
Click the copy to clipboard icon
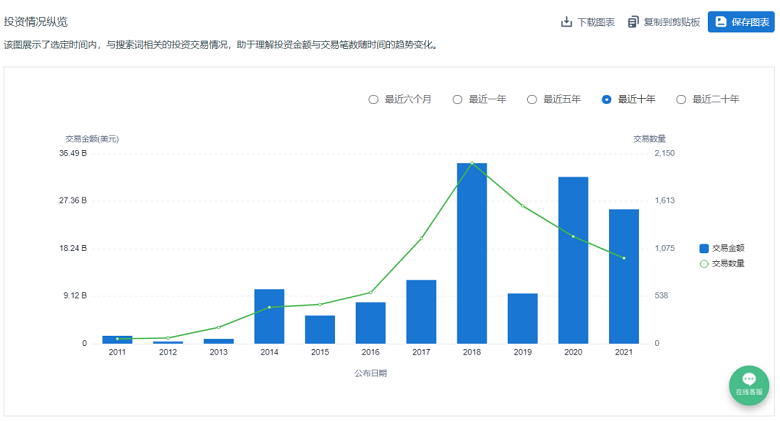633,22
